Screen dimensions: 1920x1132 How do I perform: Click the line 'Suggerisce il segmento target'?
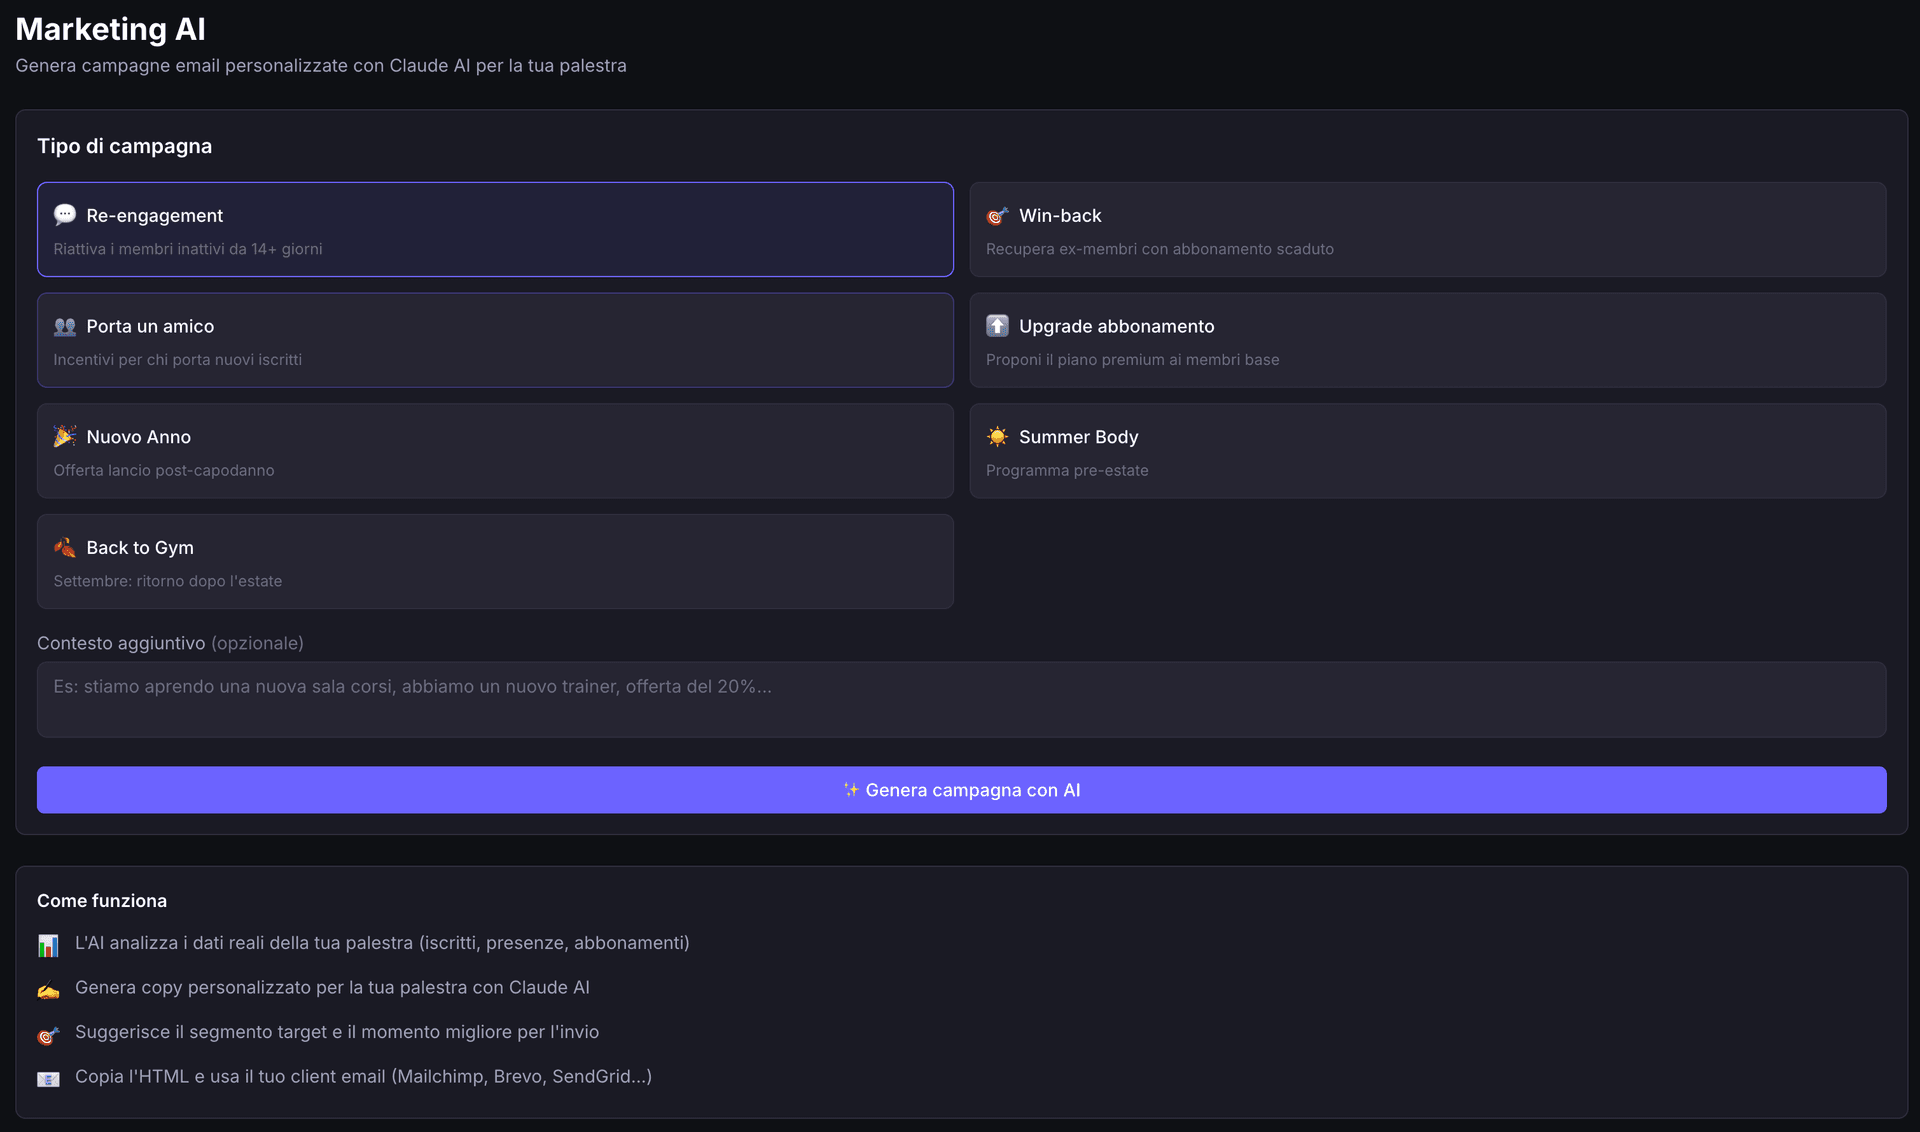pos(337,1032)
